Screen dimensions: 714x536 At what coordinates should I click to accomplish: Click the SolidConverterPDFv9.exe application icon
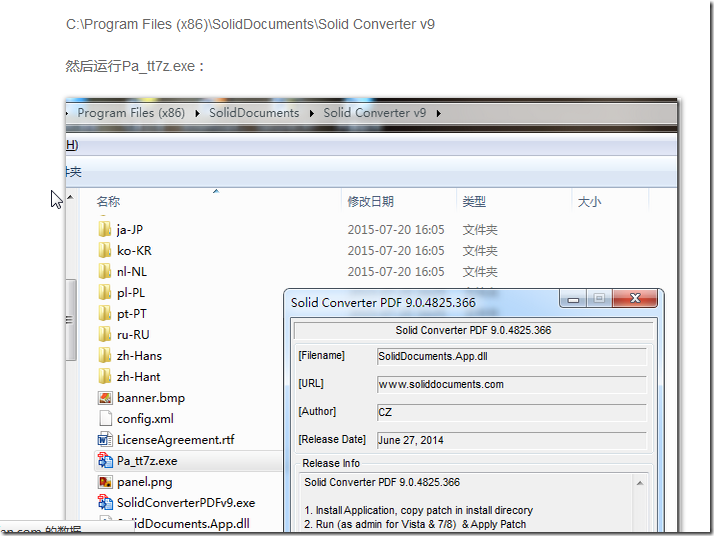(105, 502)
